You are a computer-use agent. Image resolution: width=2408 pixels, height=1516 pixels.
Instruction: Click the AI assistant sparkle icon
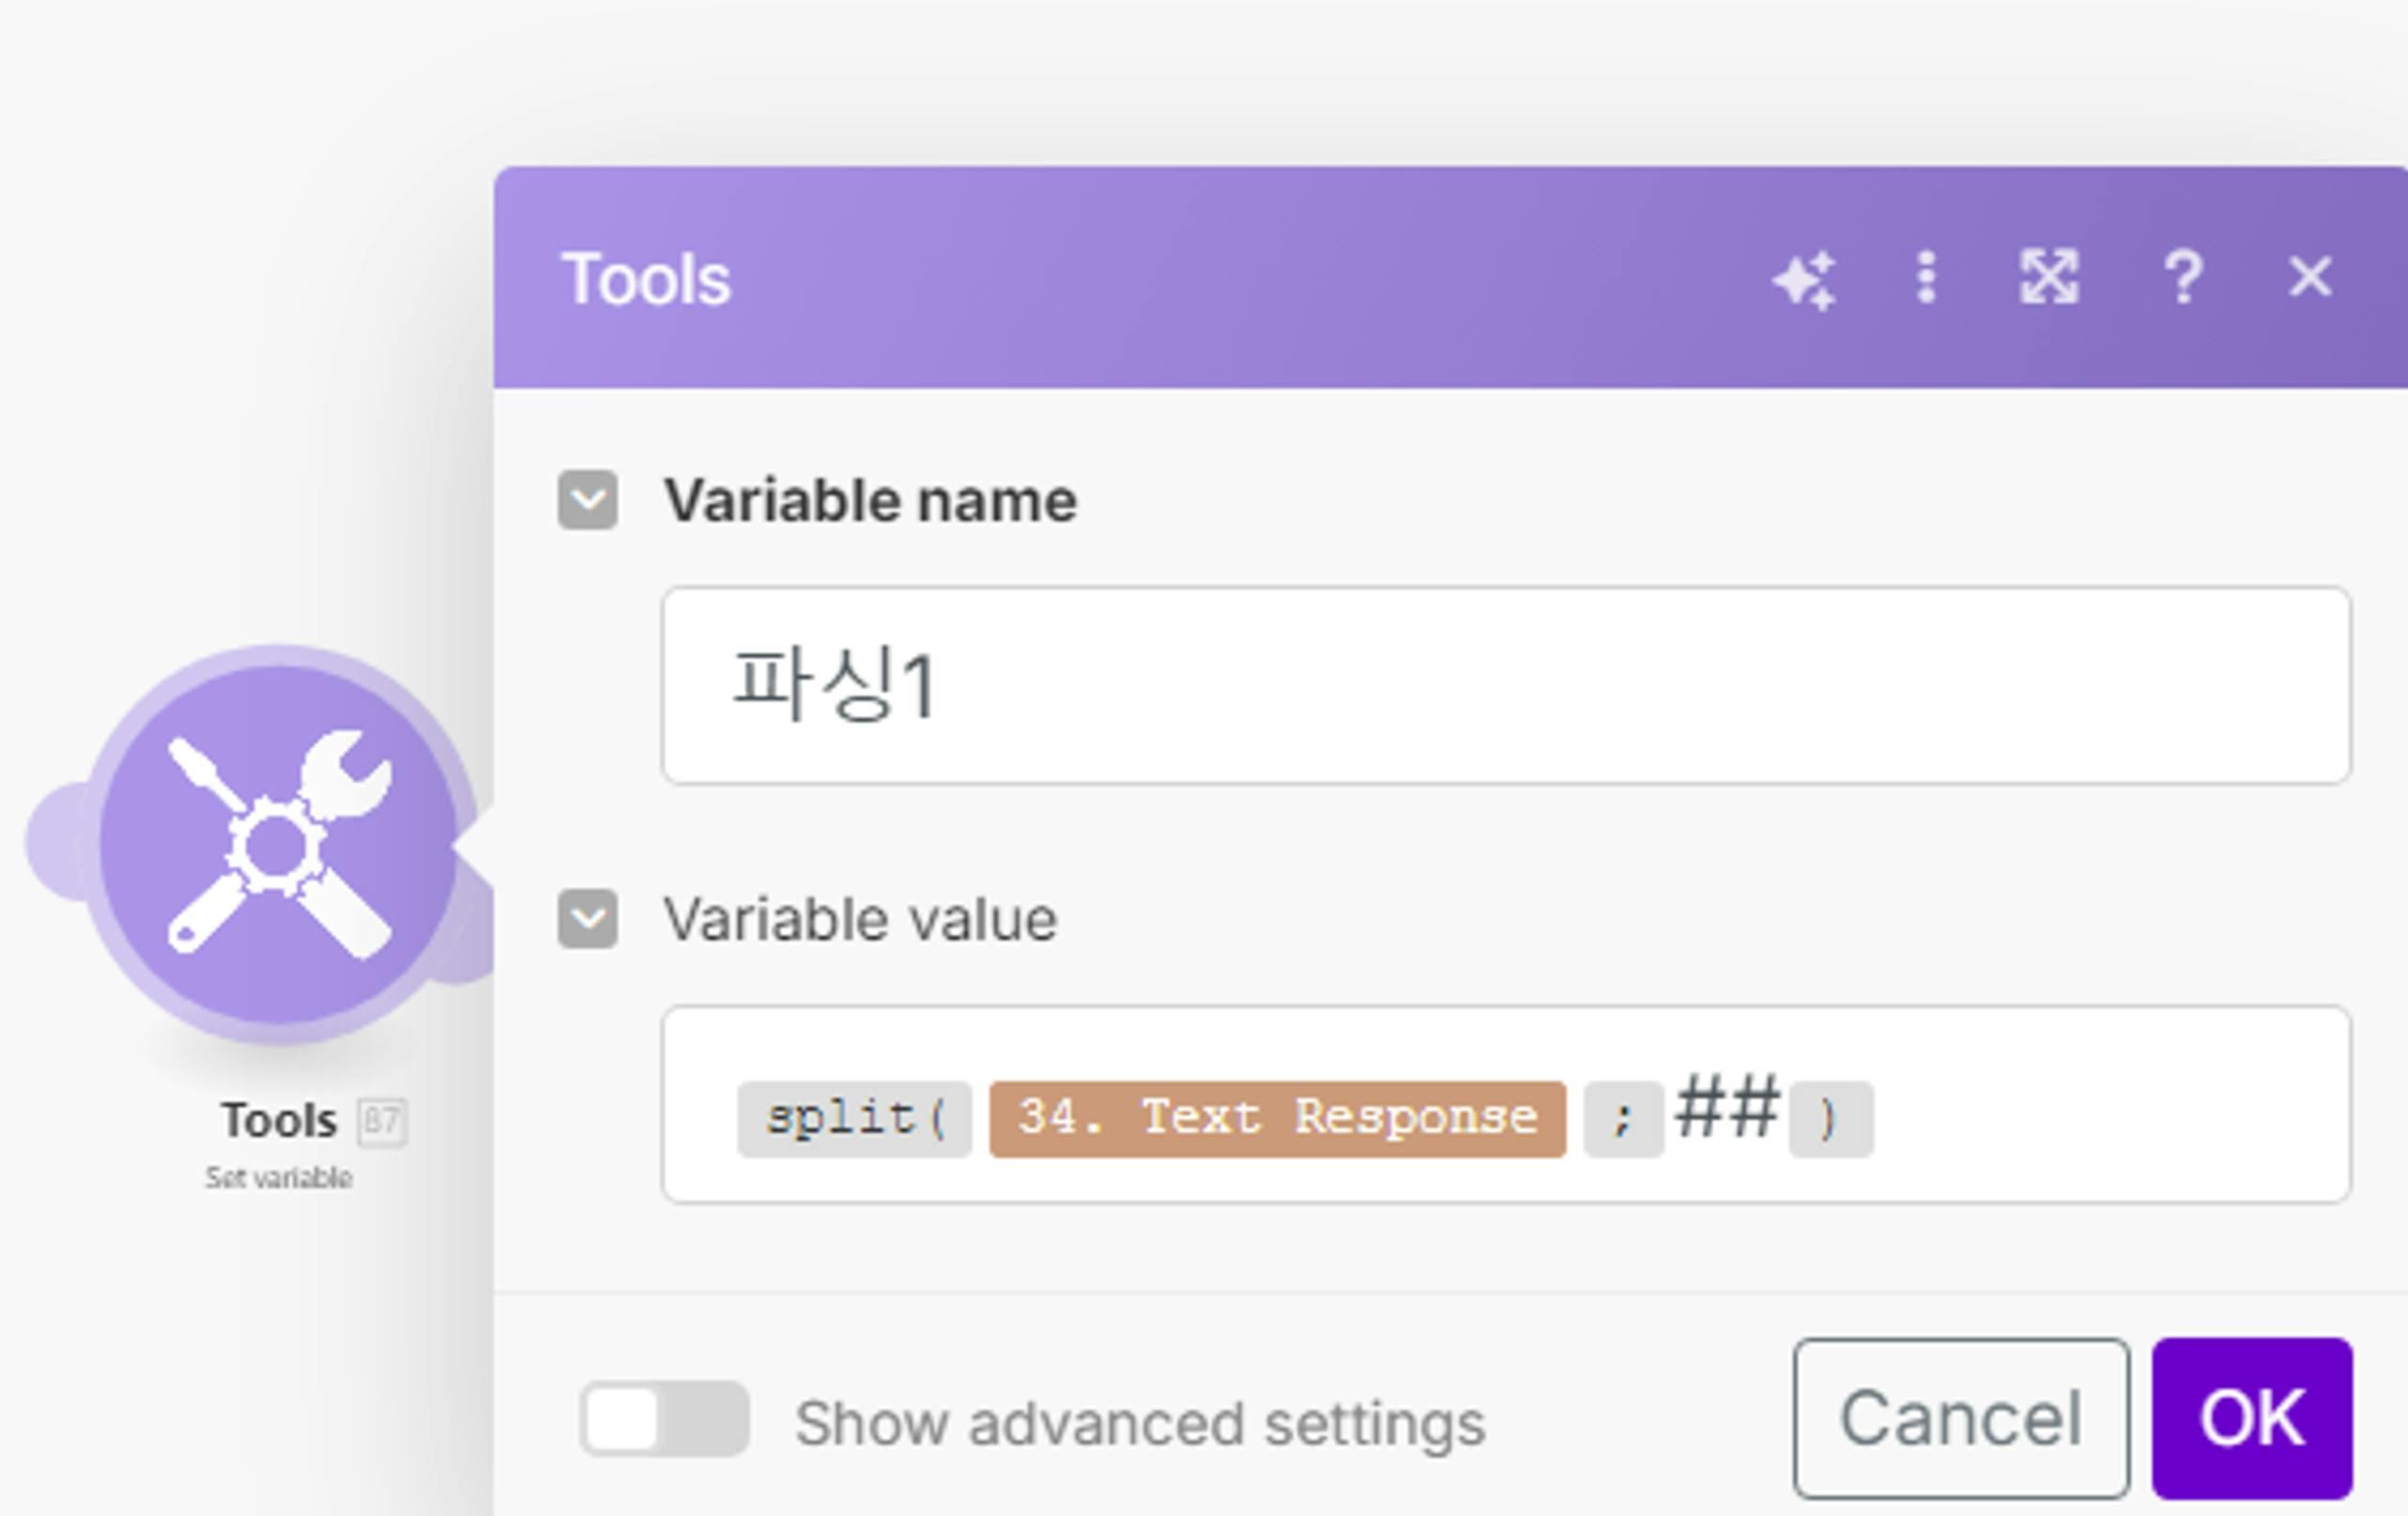[x=1804, y=279]
